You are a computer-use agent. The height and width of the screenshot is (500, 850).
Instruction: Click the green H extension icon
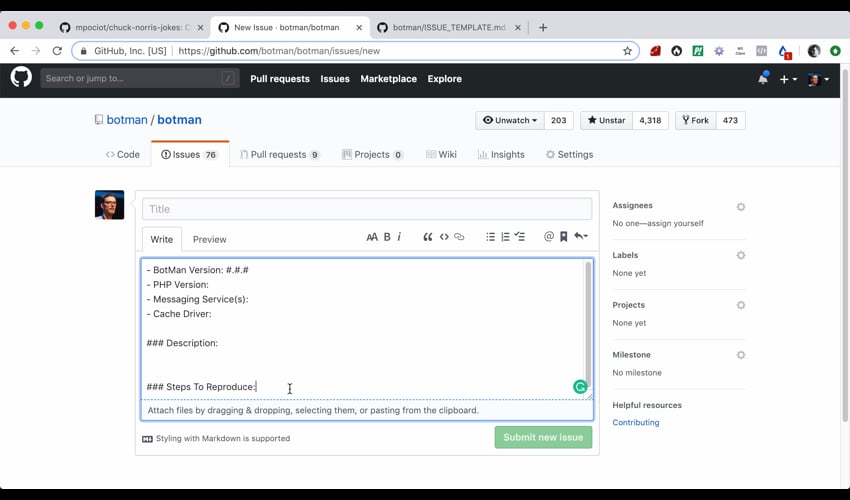(x=698, y=51)
